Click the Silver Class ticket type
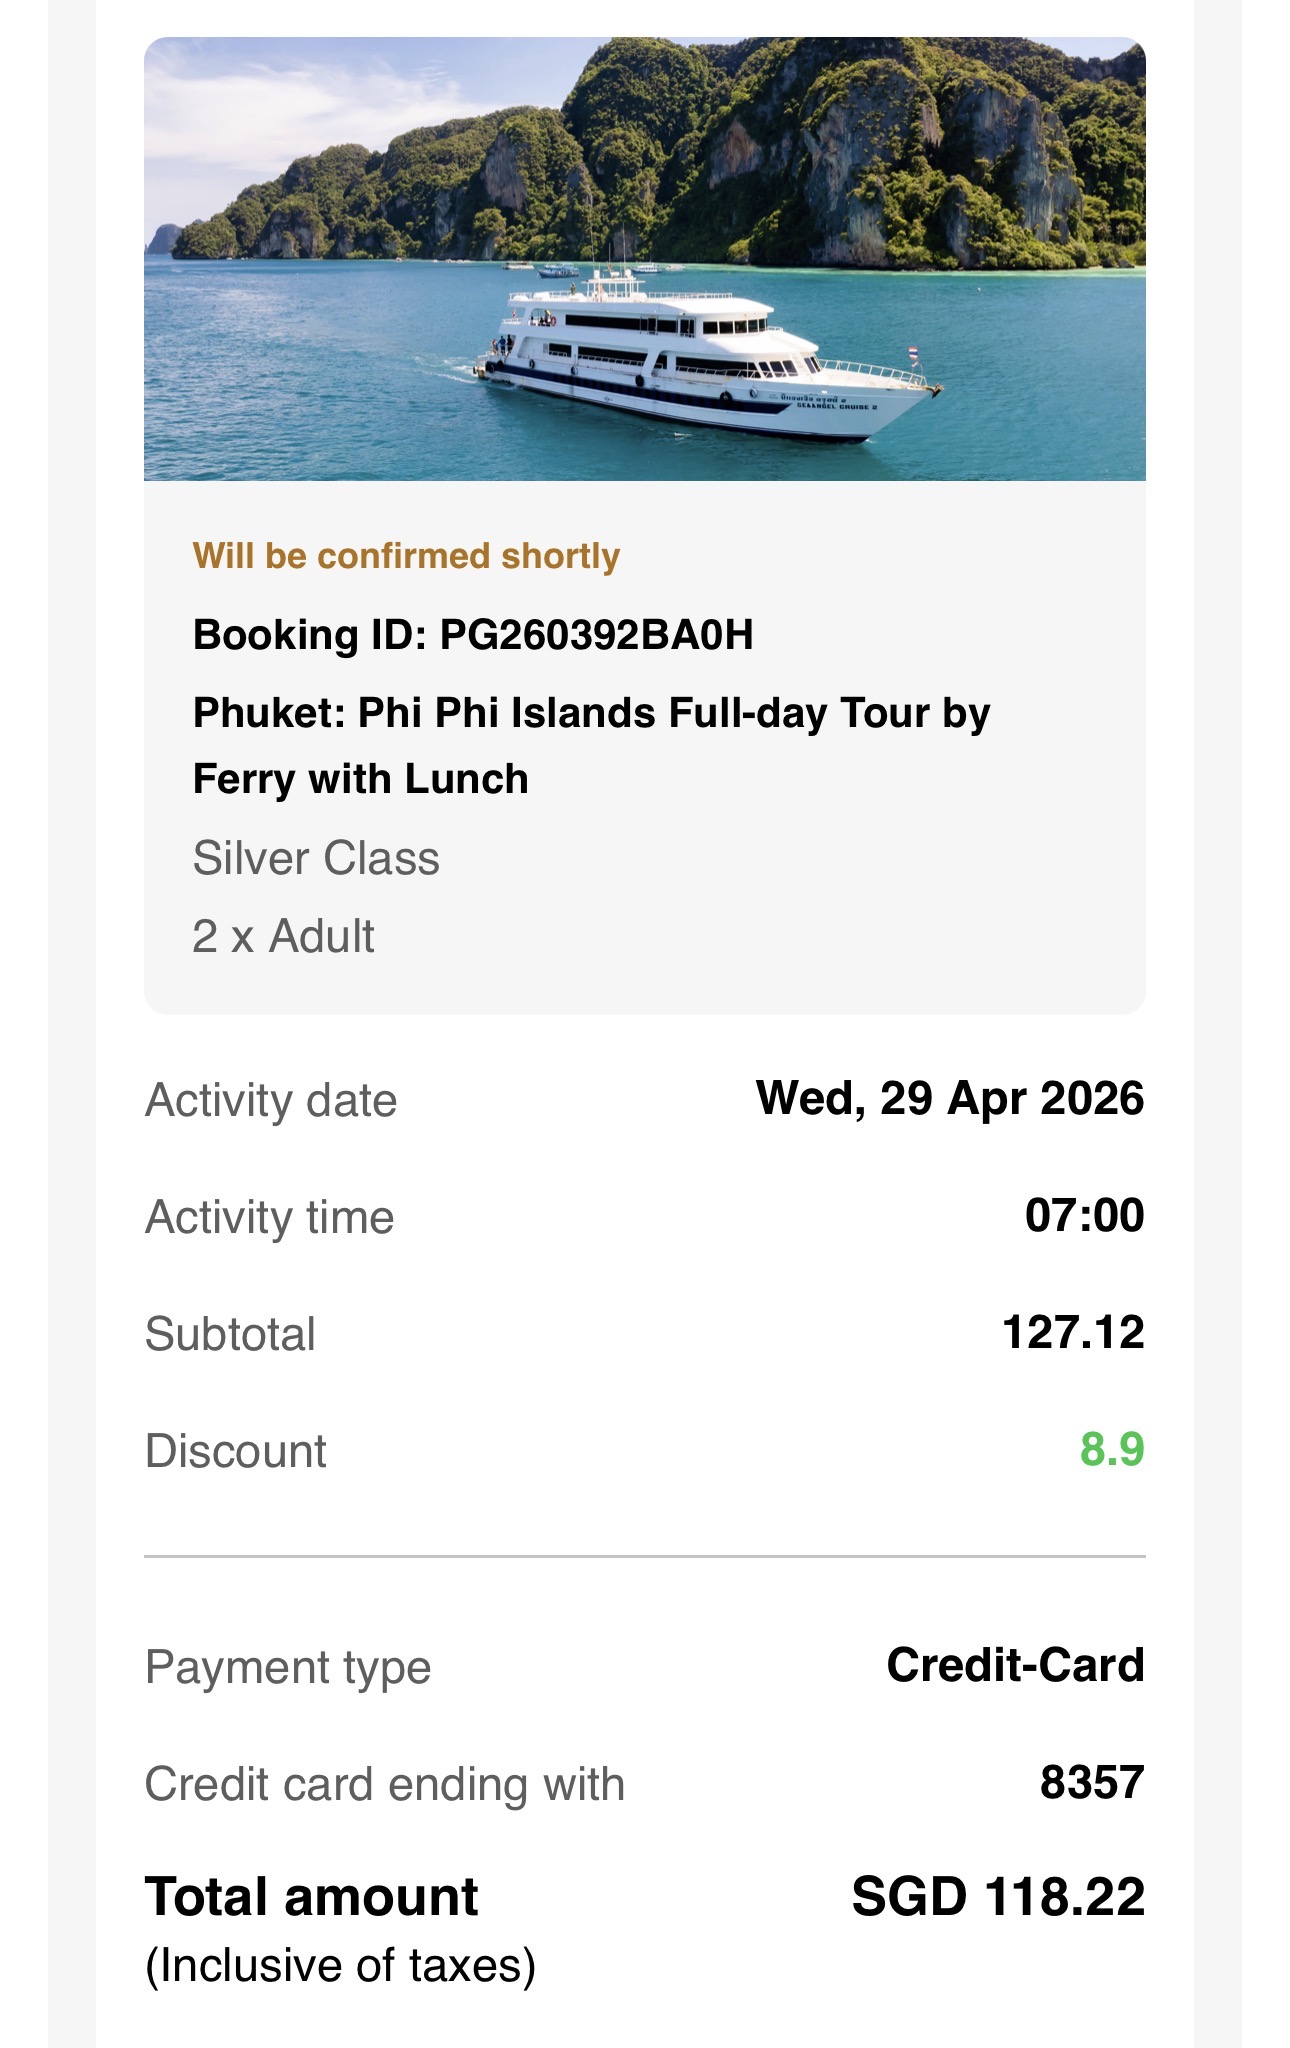Viewport: 1290px width, 2048px height. (316, 858)
